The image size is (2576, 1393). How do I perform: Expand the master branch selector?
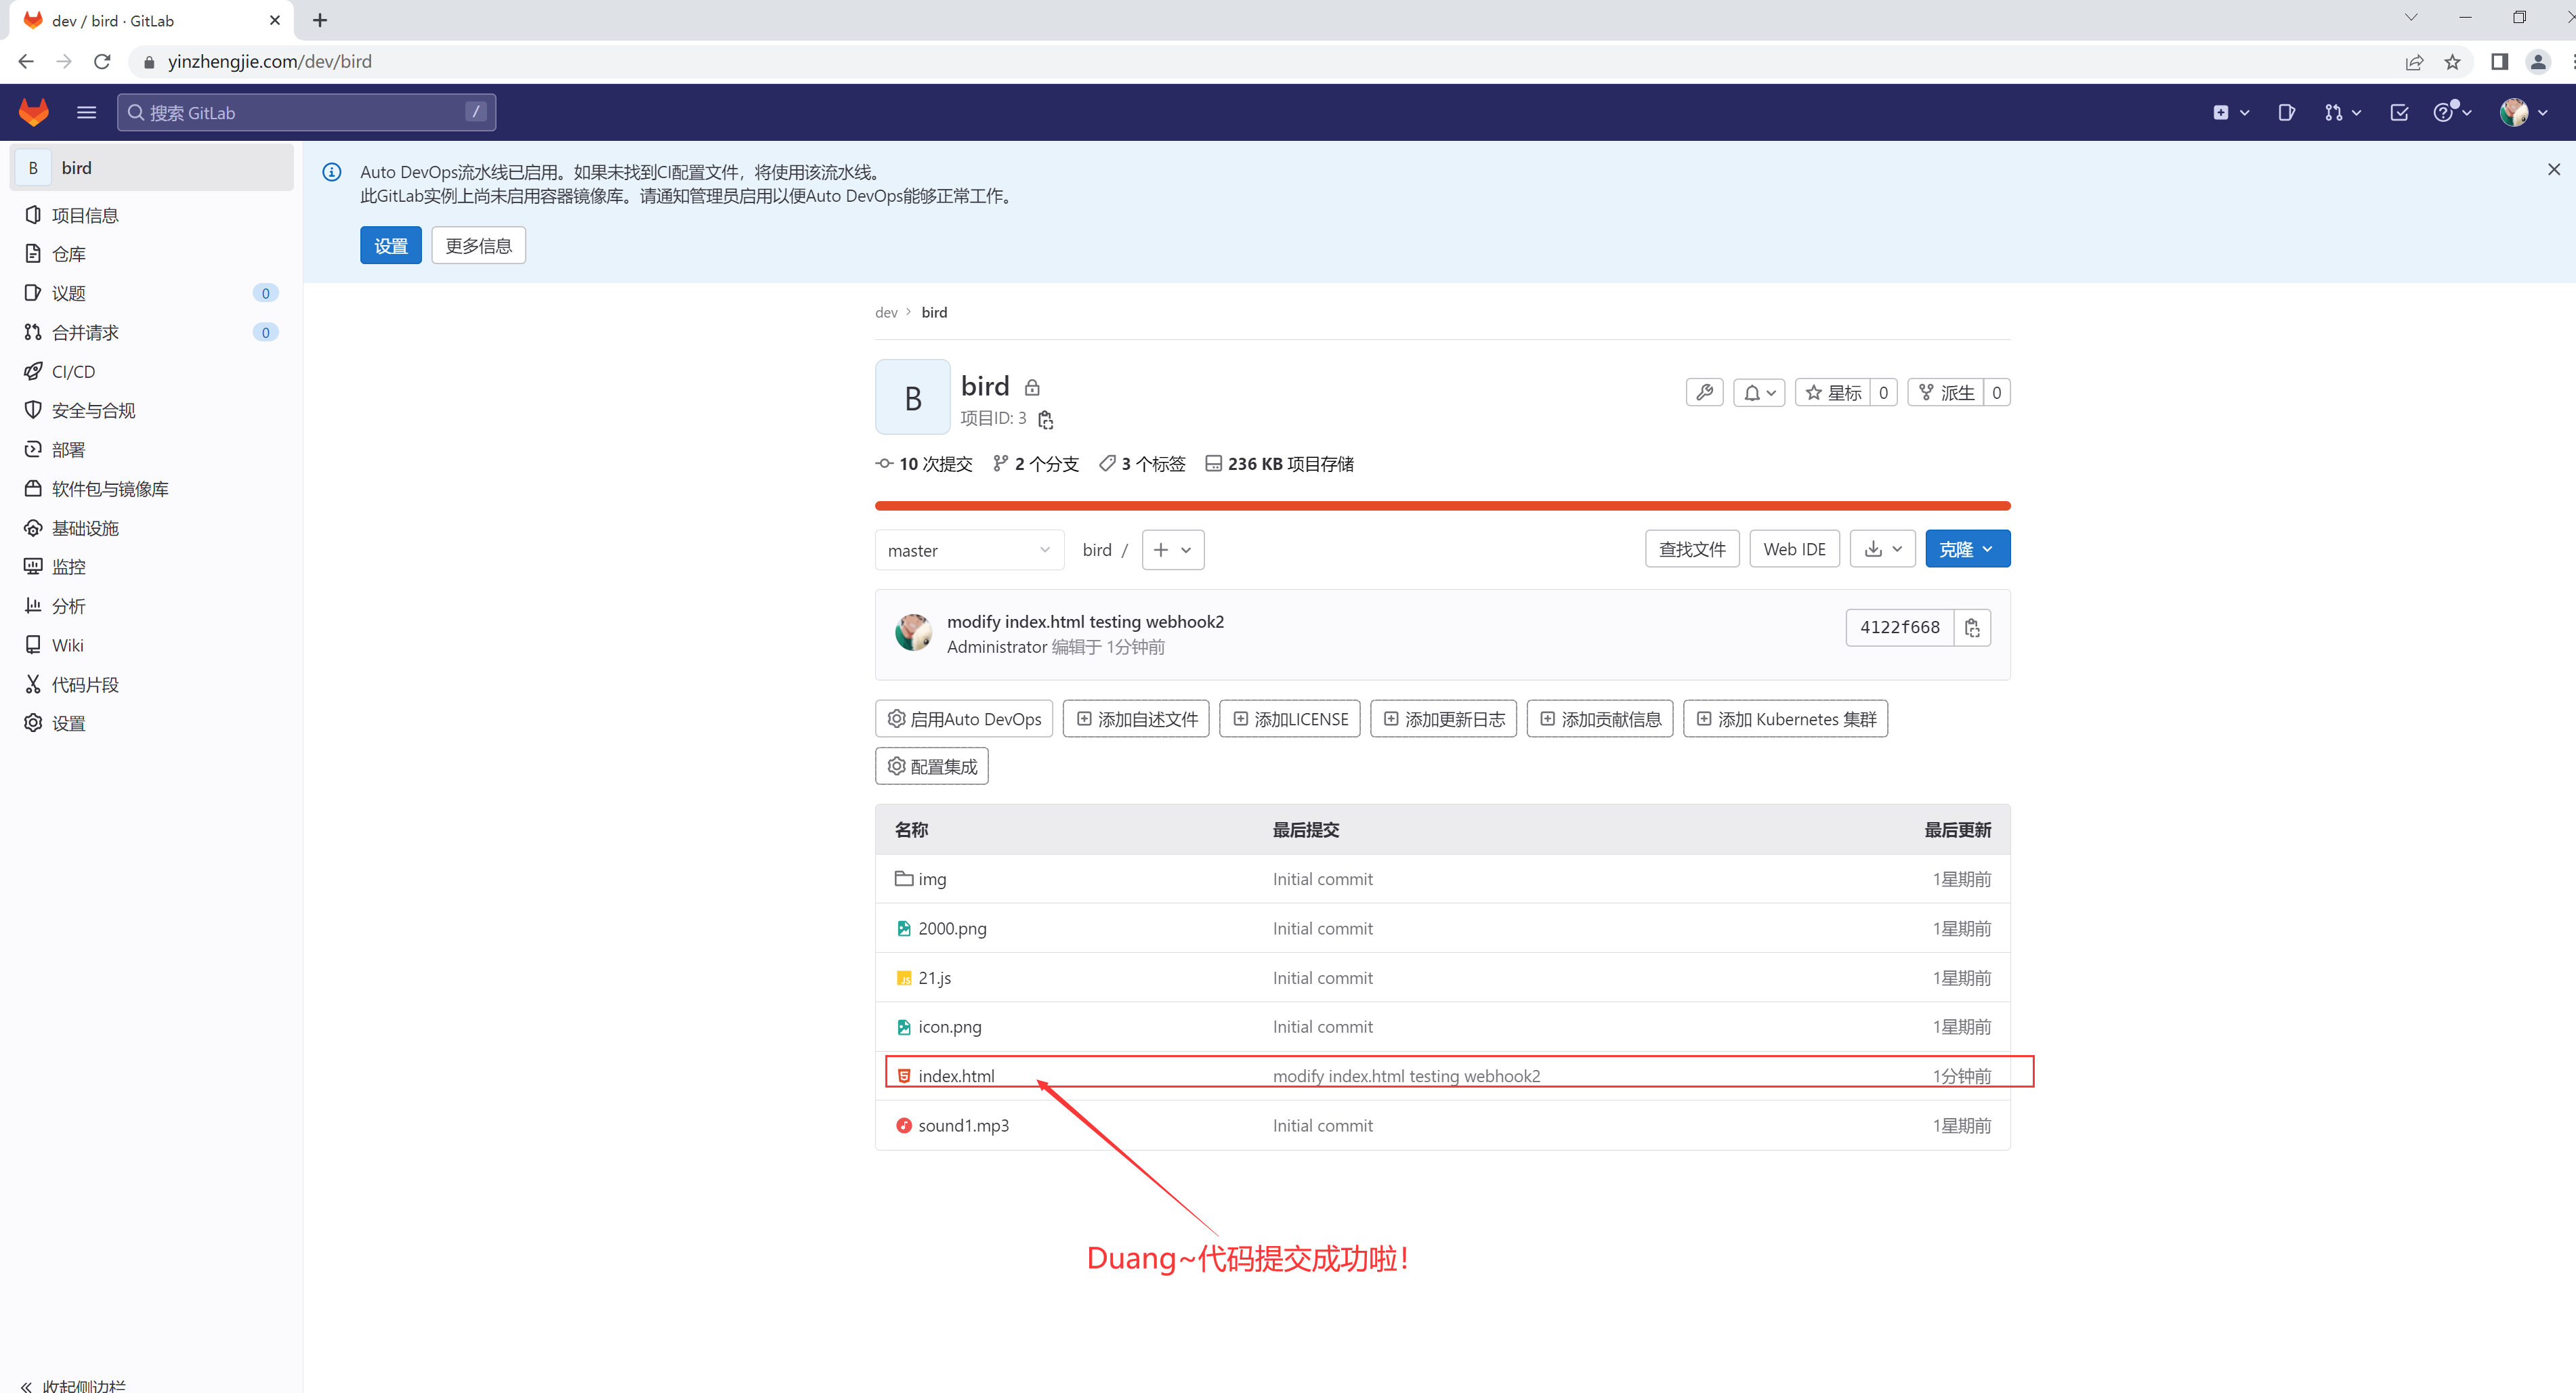pyautogui.click(x=968, y=550)
